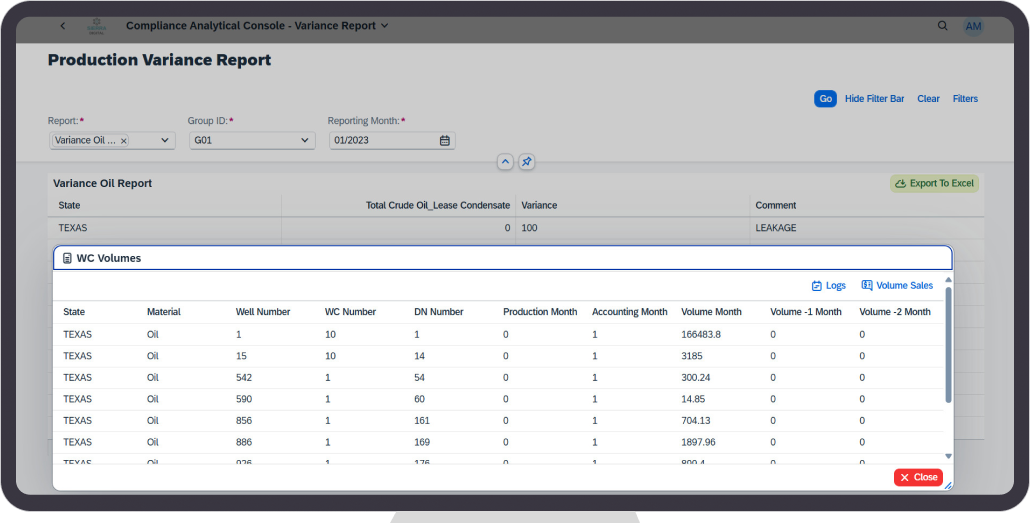This screenshot has height=523, width=1030.
Task: Select volume value 1897.96
Action: tap(698, 442)
